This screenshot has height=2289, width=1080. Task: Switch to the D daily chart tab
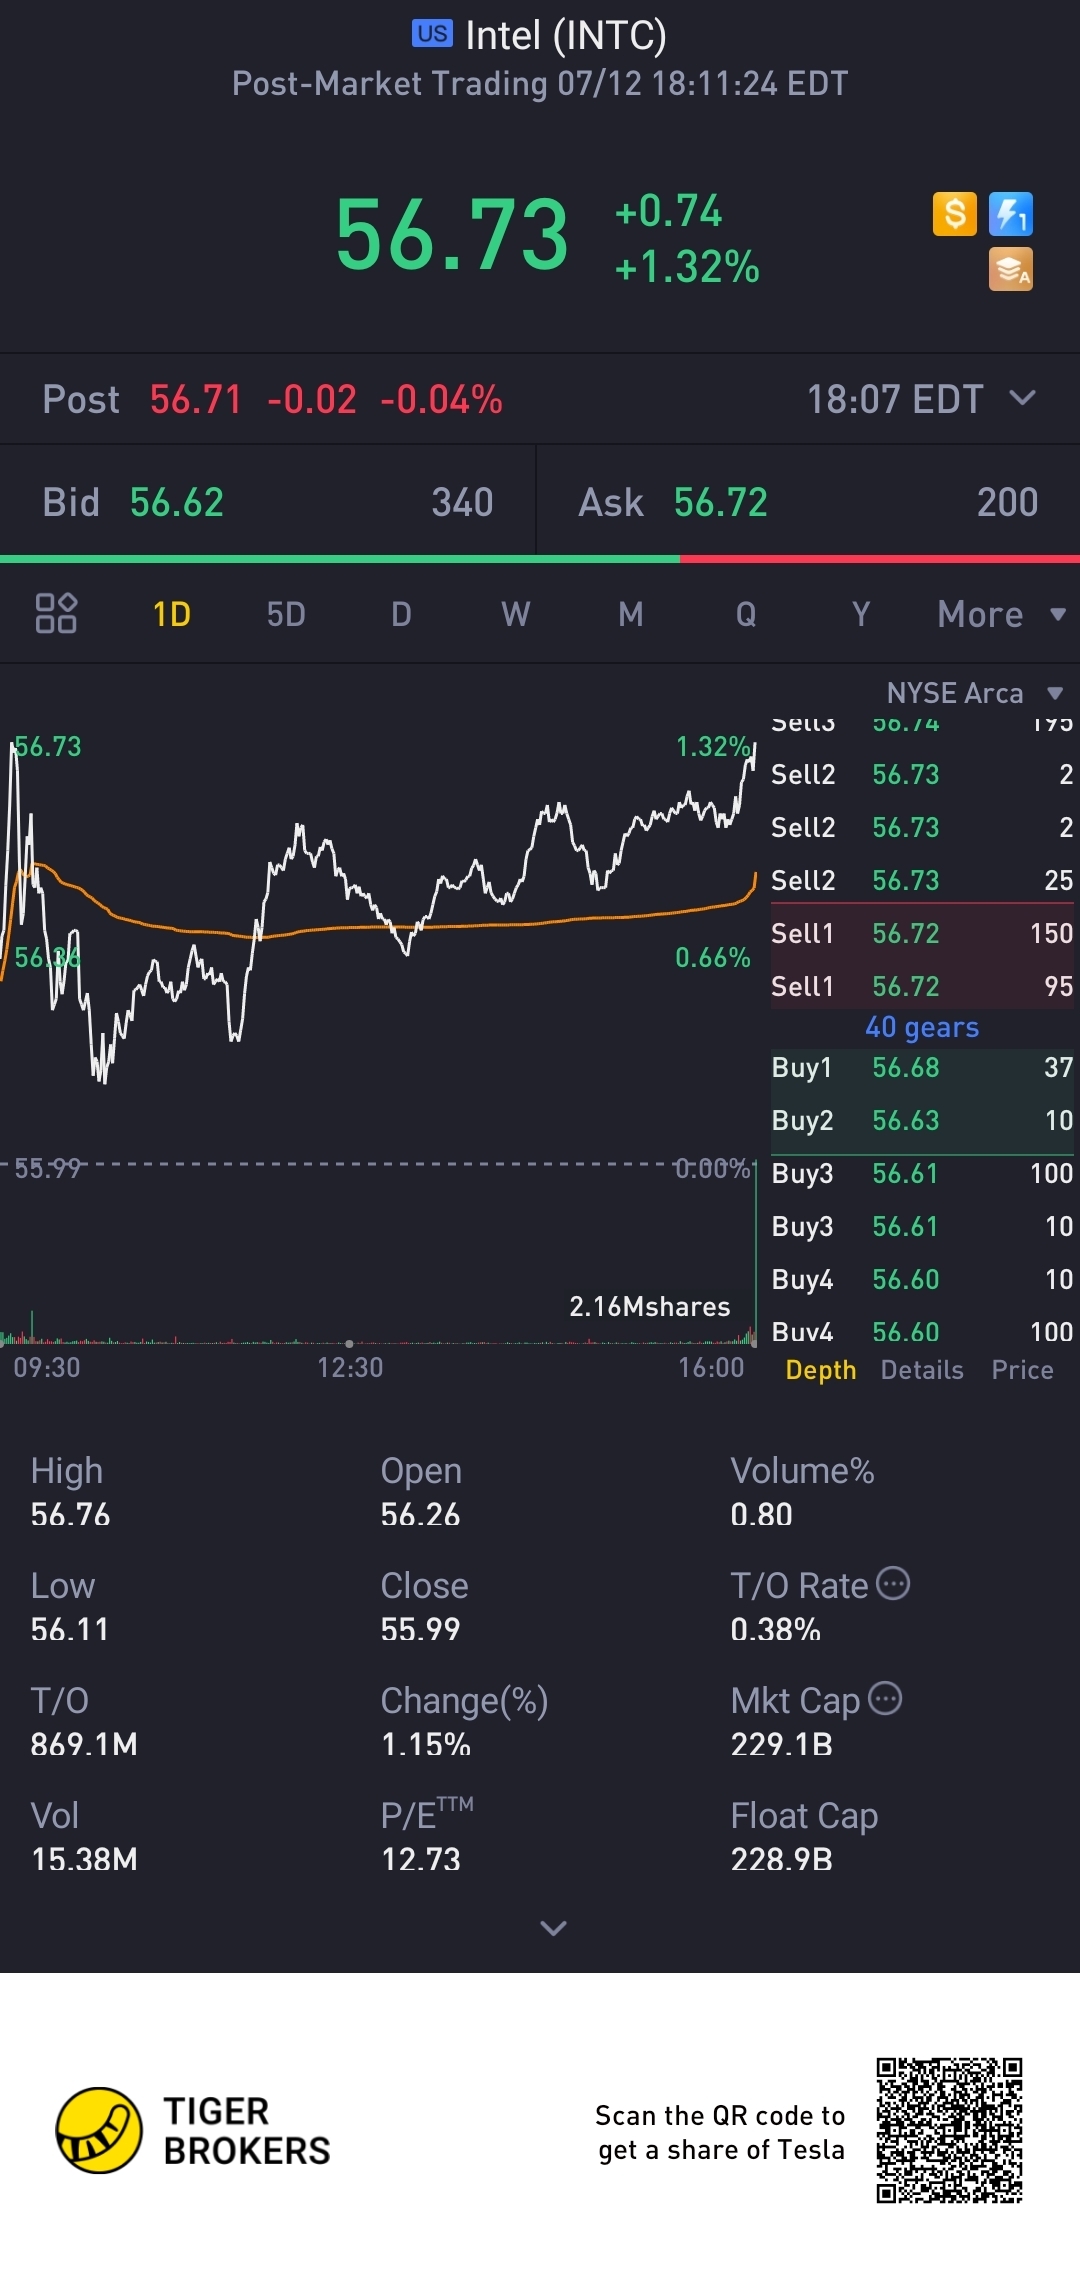pyautogui.click(x=401, y=614)
